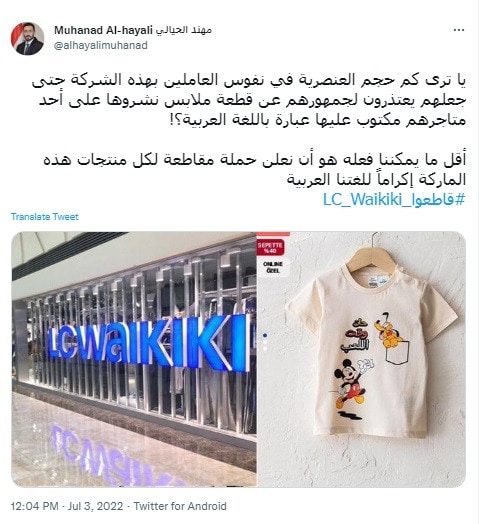Click the ONLINE ÖZEL badge
This screenshot has width=480, height=524.
tap(273, 267)
